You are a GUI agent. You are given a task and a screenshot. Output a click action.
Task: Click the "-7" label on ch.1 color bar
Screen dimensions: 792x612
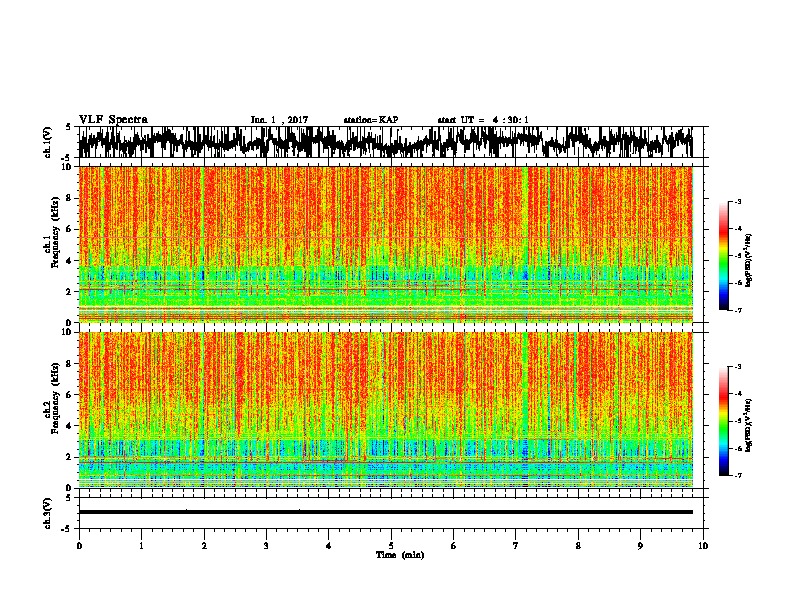coord(738,310)
